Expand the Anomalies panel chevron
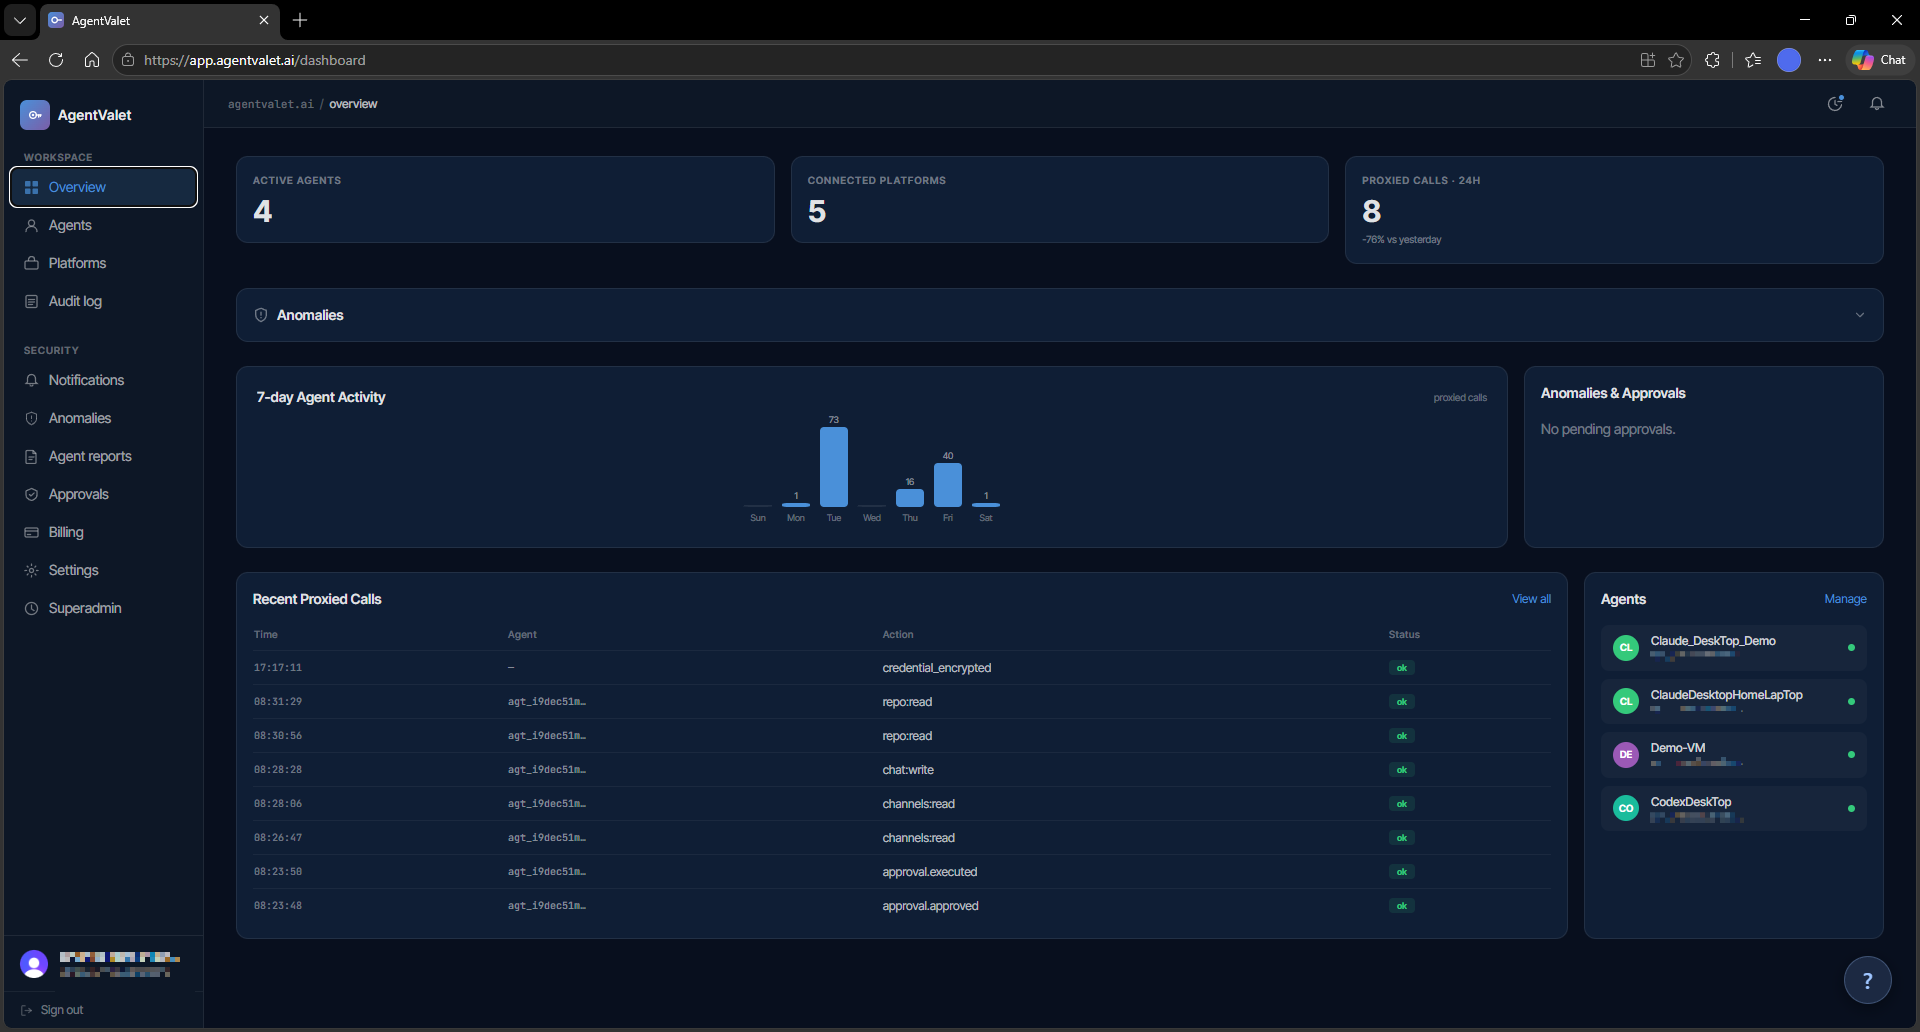The height and width of the screenshot is (1032, 1920). coord(1860,315)
